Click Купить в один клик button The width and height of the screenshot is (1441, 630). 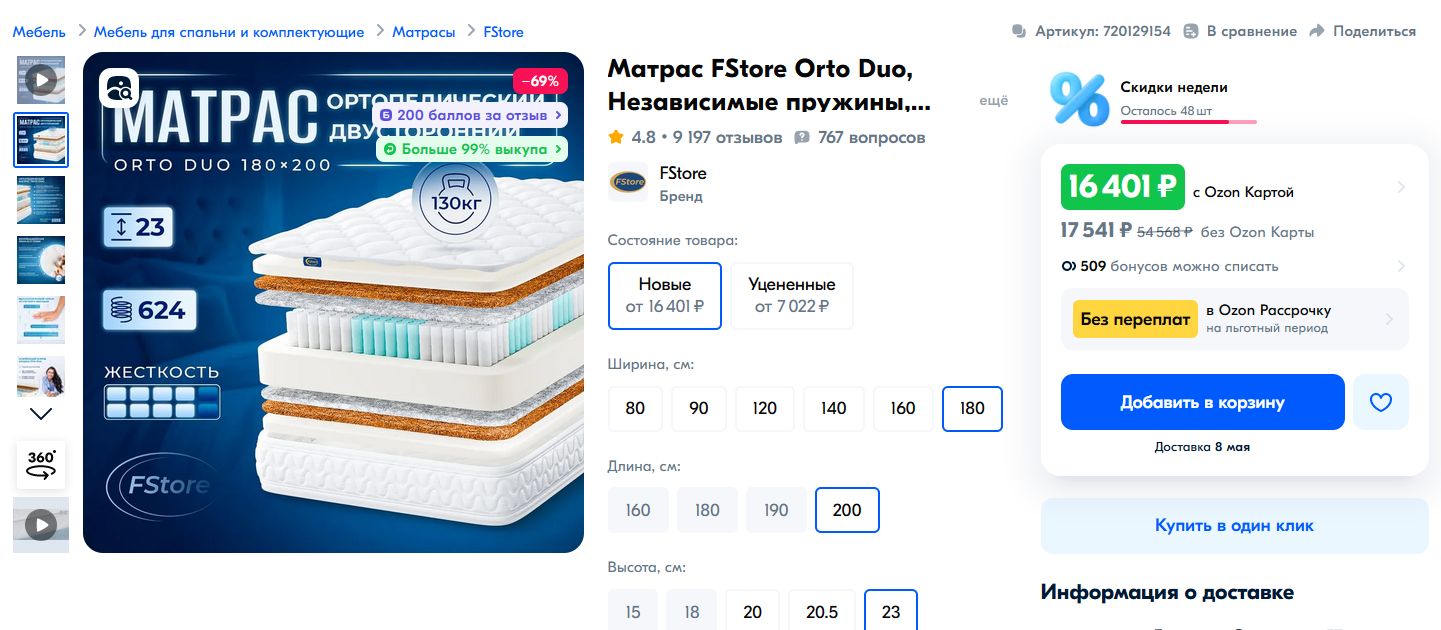(1235, 525)
